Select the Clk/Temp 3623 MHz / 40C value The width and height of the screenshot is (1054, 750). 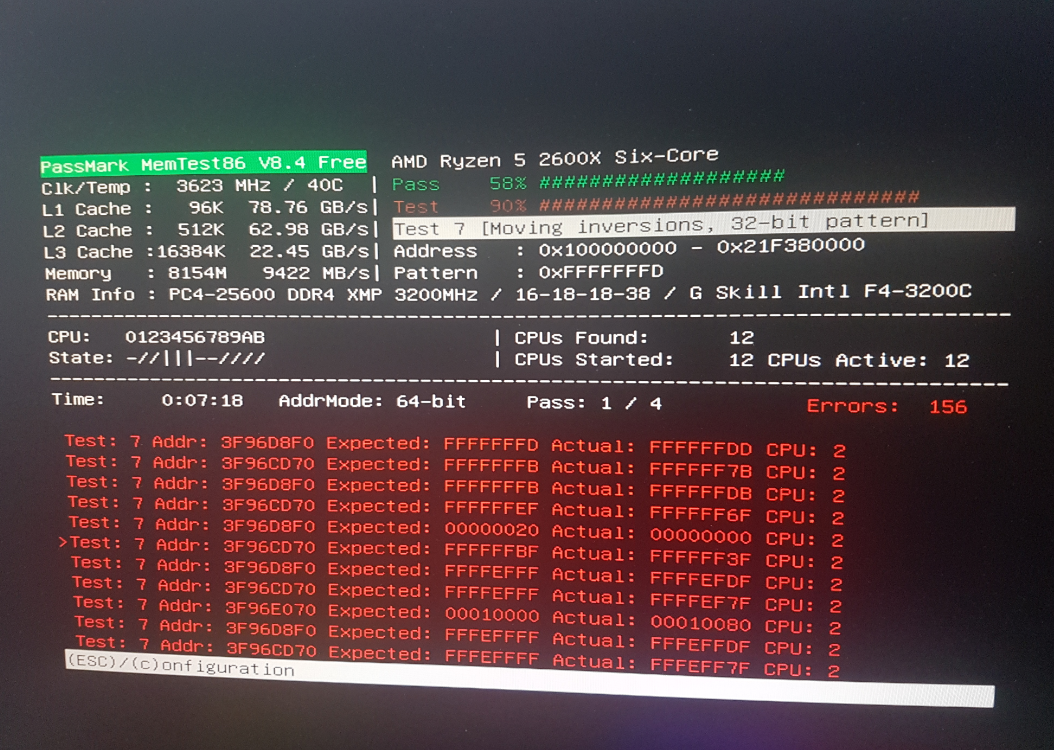[260, 185]
